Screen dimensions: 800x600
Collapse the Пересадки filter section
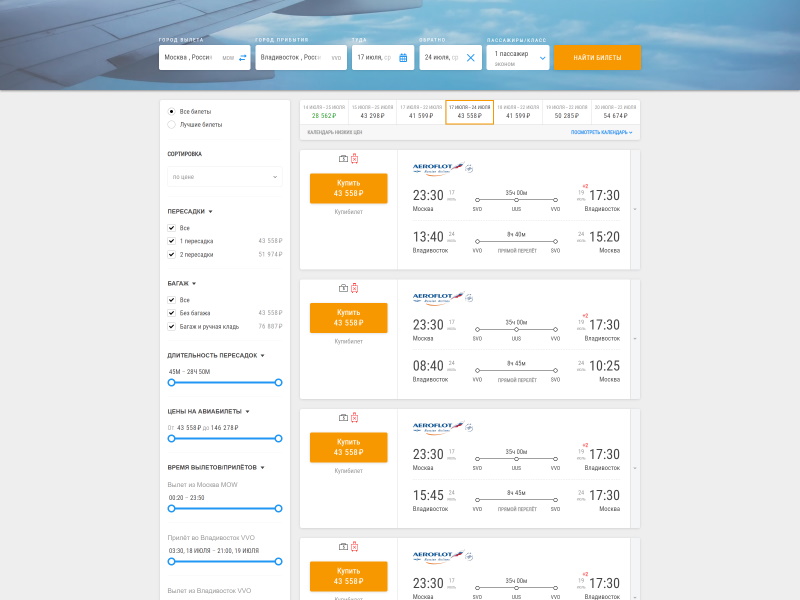pyautogui.click(x=210, y=212)
